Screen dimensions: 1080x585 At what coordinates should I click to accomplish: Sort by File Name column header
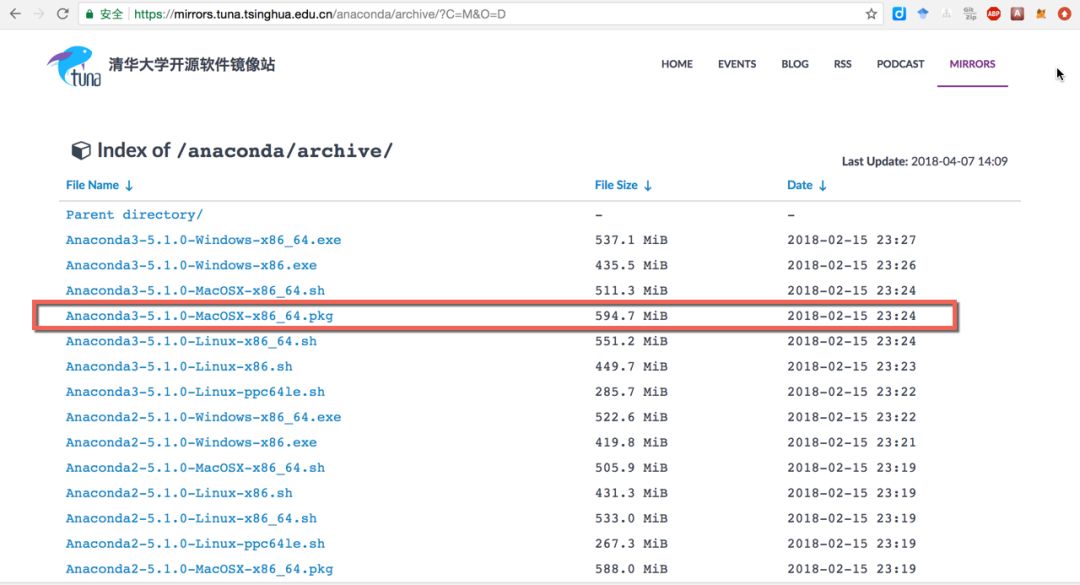coord(99,185)
